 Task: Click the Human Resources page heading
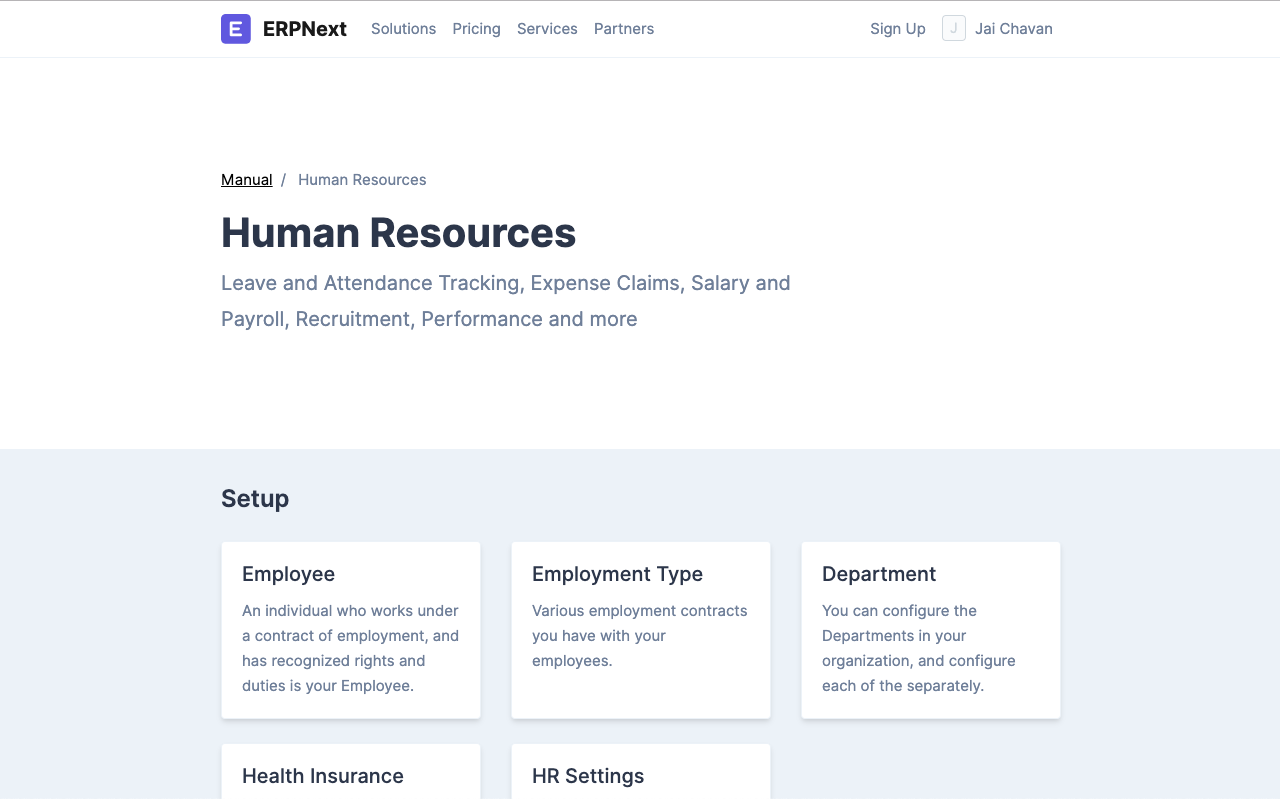point(398,233)
